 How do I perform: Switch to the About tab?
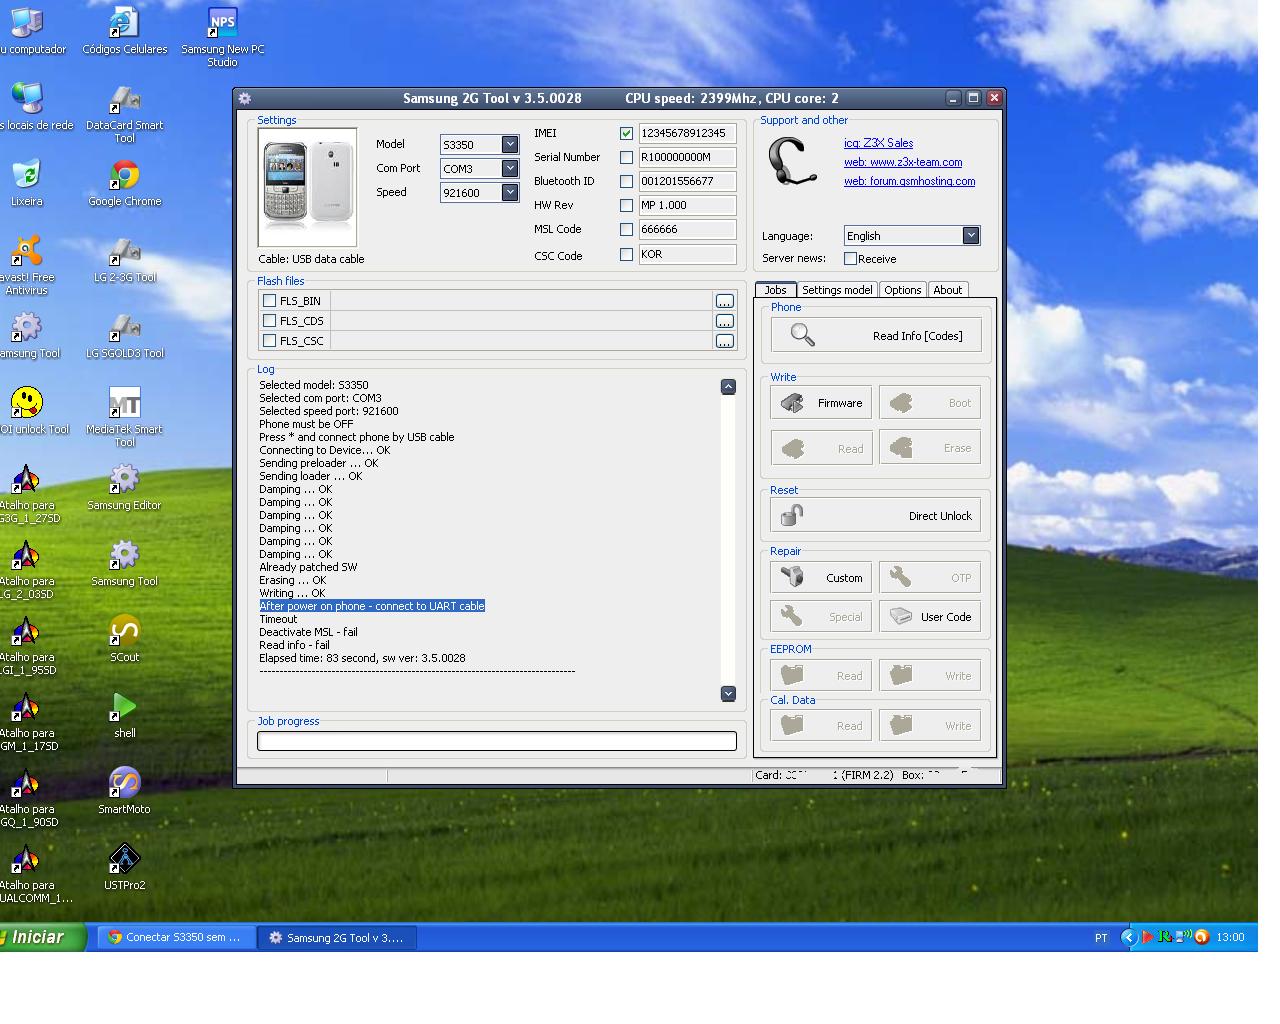(x=948, y=290)
